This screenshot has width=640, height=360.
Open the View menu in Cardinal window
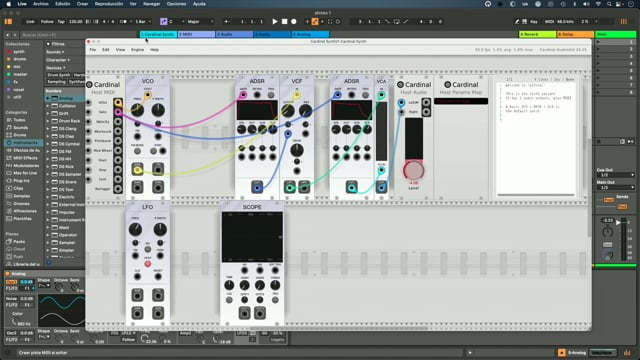(x=120, y=49)
